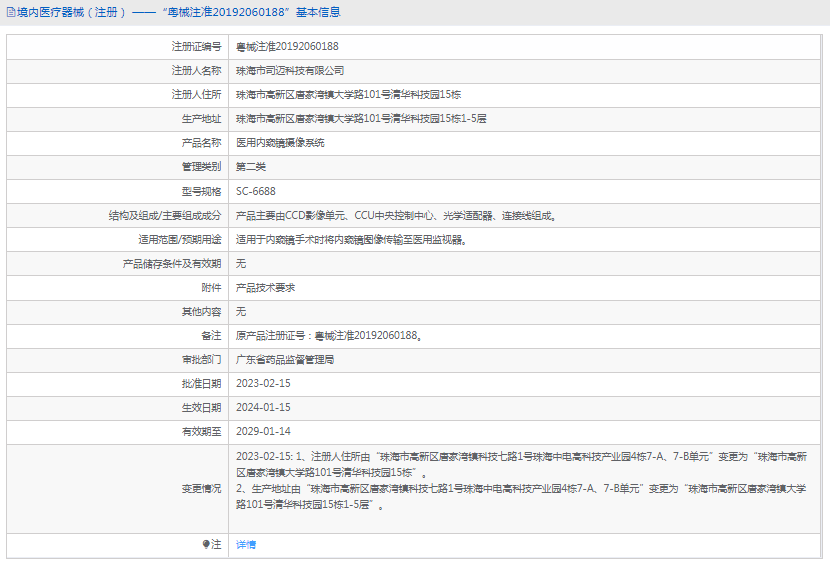Click registrant name 珠海市司迈科技有限公司
The height and width of the screenshot is (565, 830).
click(290, 70)
